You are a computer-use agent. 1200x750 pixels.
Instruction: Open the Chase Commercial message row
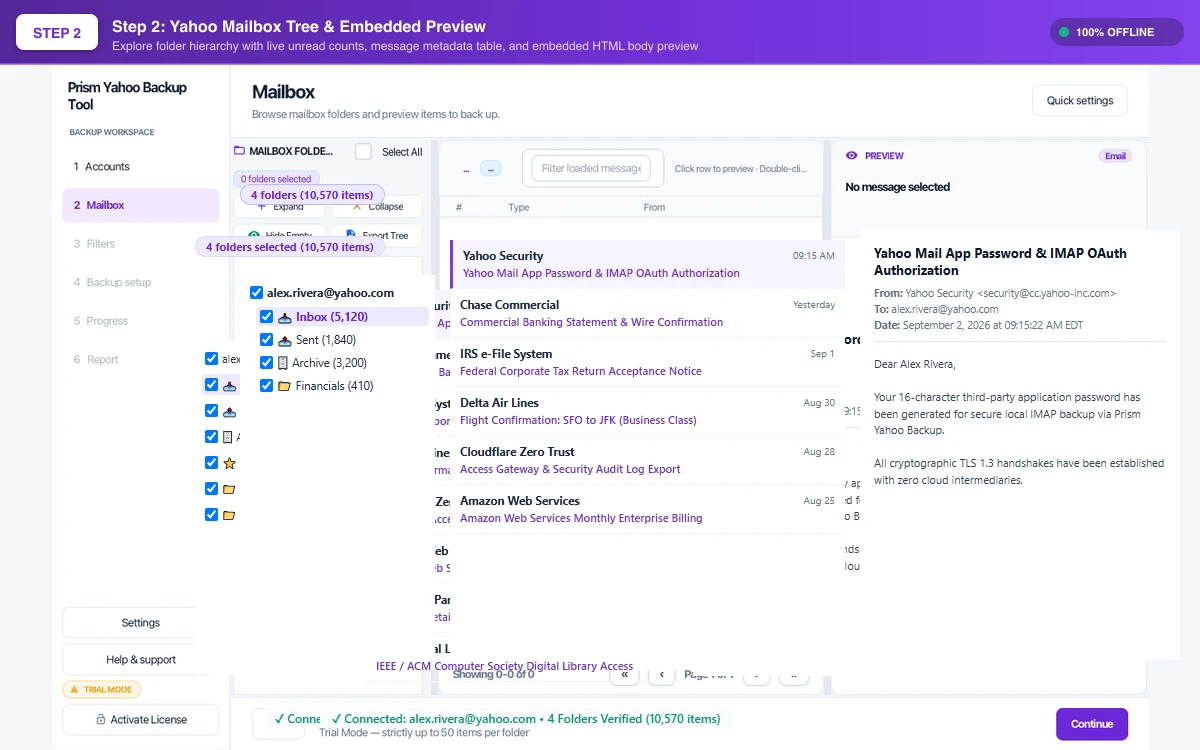pyautogui.click(x=648, y=313)
